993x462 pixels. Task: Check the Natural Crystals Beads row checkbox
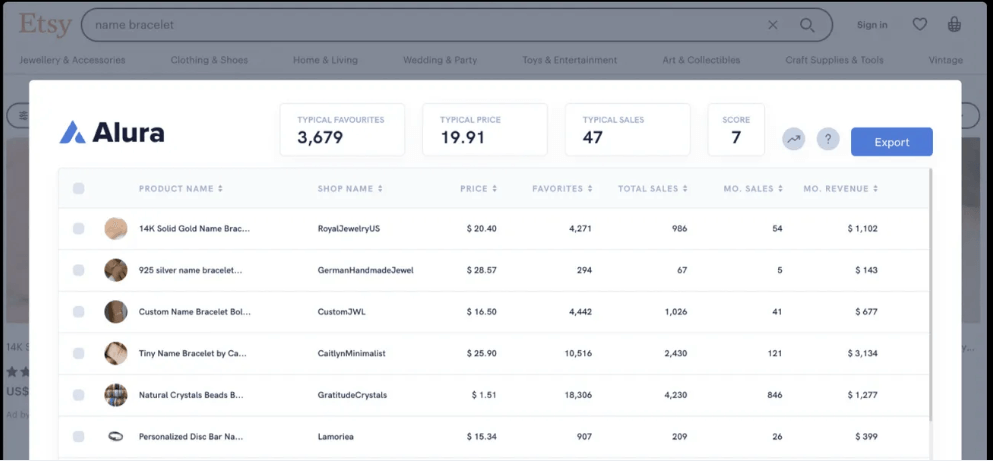(x=79, y=395)
